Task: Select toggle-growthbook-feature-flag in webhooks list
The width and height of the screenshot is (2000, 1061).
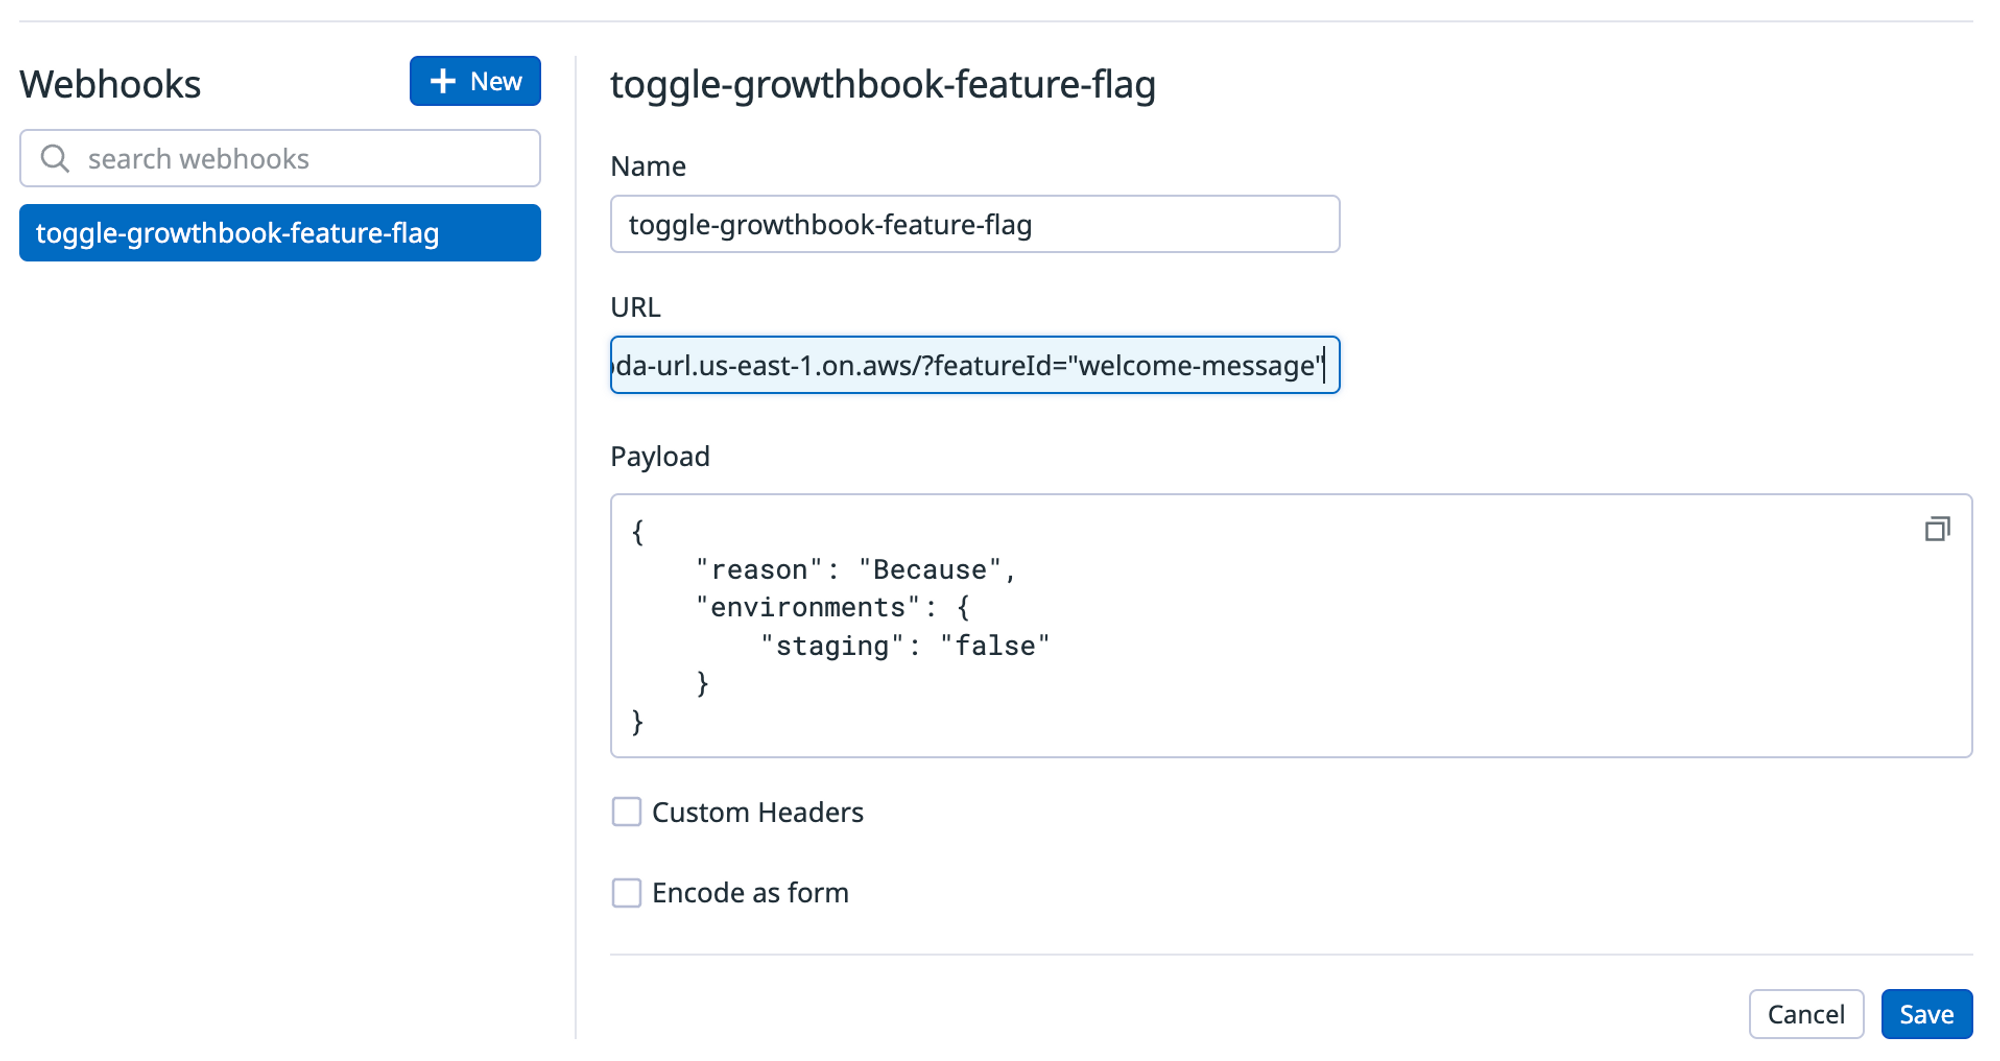Action: pos(280,233)
